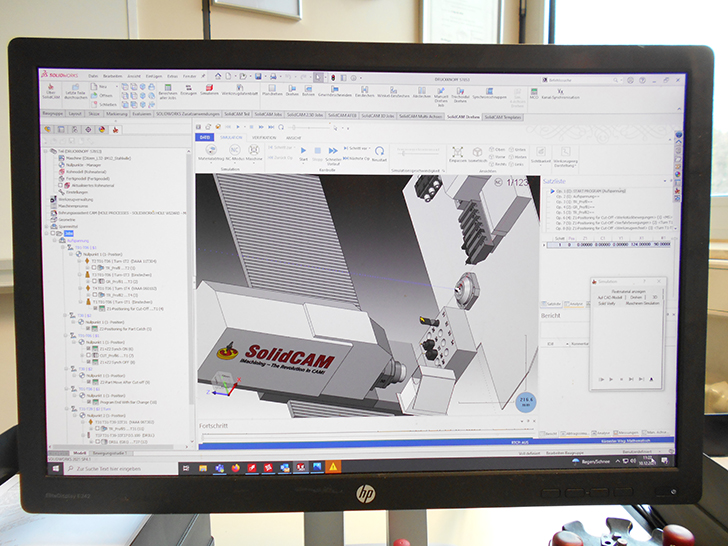Toggle the Z1-Positioning for Cut-Off checkbox
The image size is (728, 546).
[95, 308]
